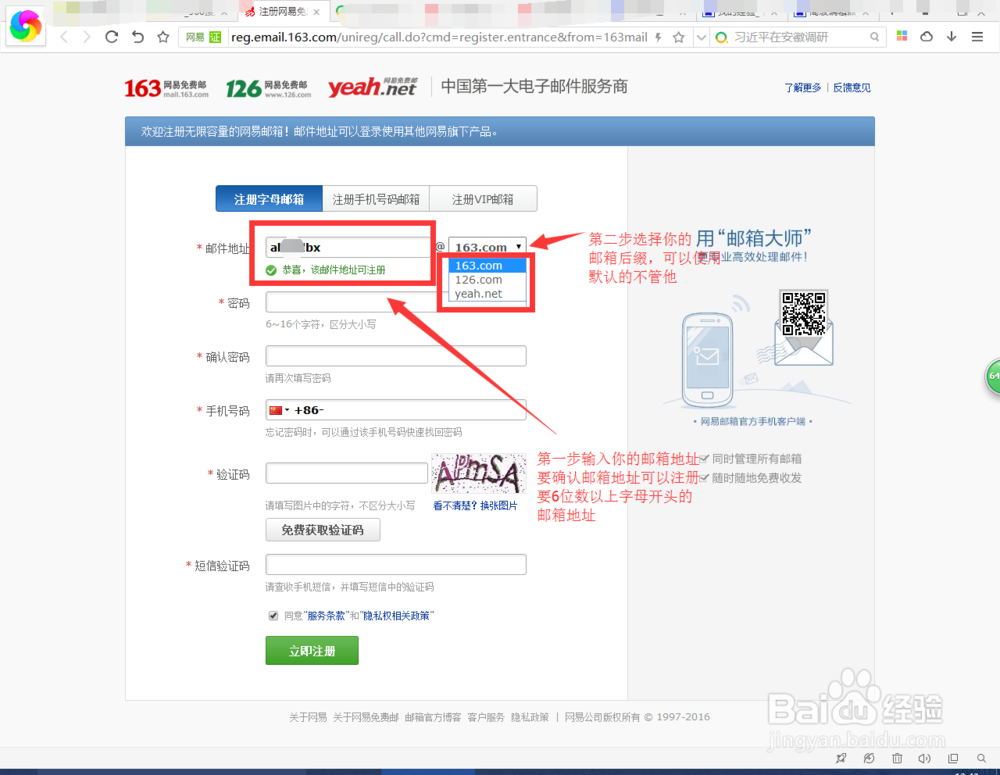Switch to 注册VIP邮箱 tab
This screenshot has height=775, width=1000.
pyautogui.click(x=483, y=199)
